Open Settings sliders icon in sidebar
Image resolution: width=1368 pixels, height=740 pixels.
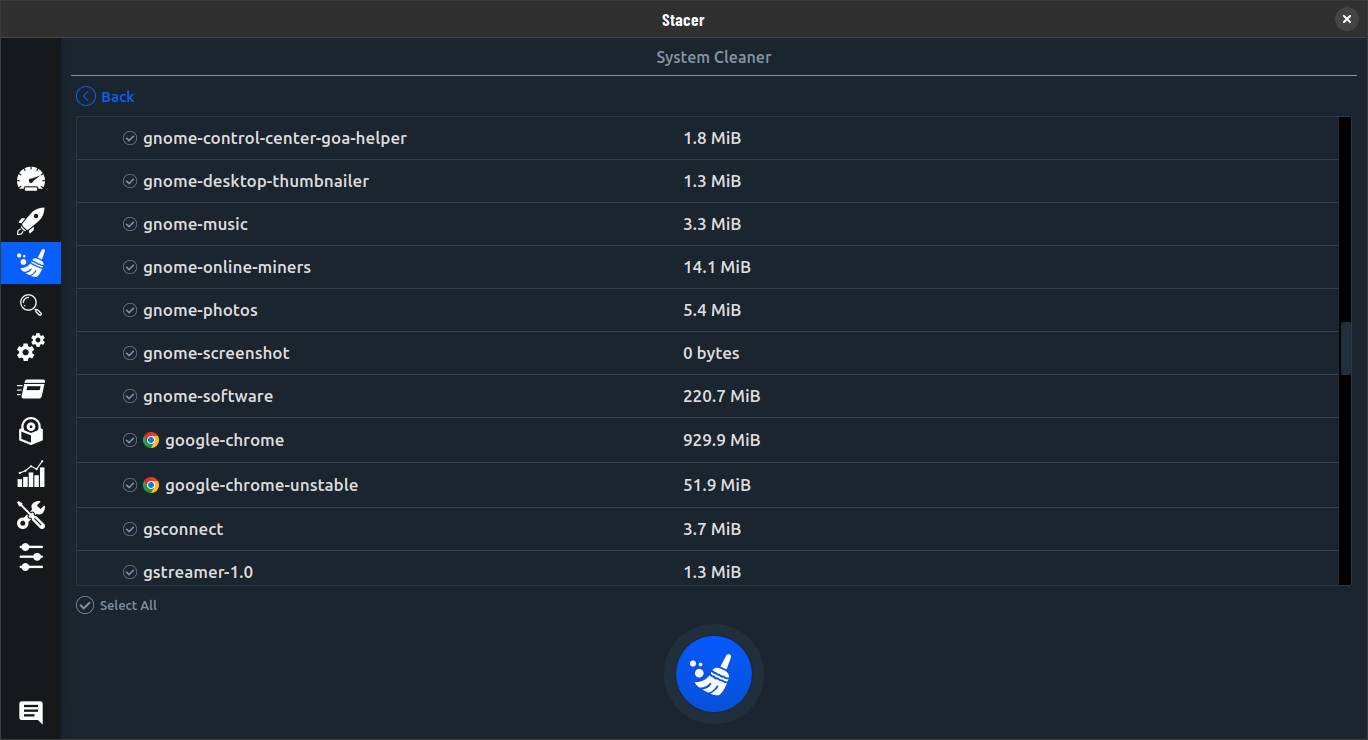coord(31,557)
